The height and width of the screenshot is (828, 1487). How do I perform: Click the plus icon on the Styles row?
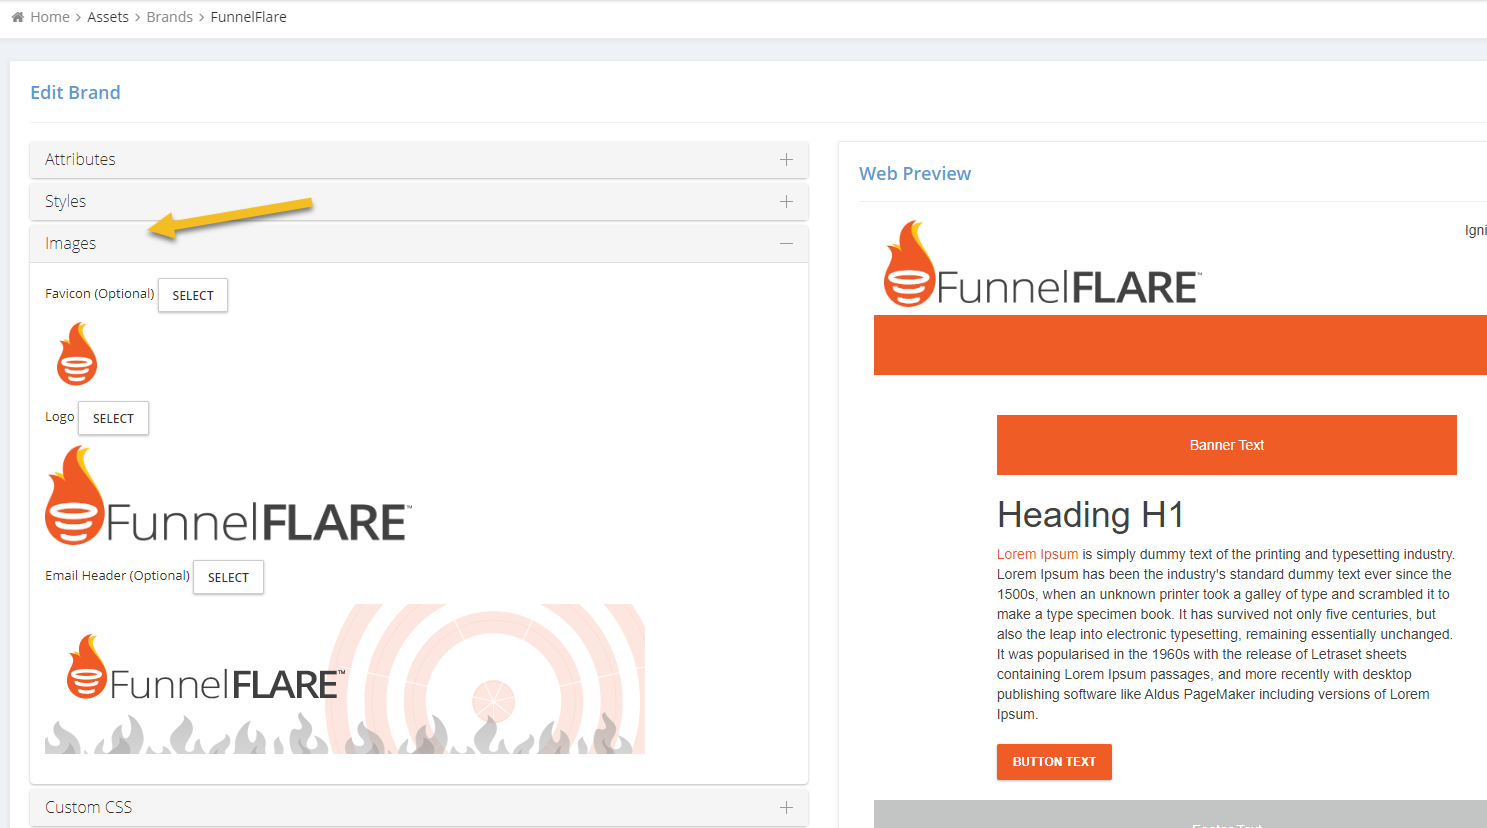(787, 201)
